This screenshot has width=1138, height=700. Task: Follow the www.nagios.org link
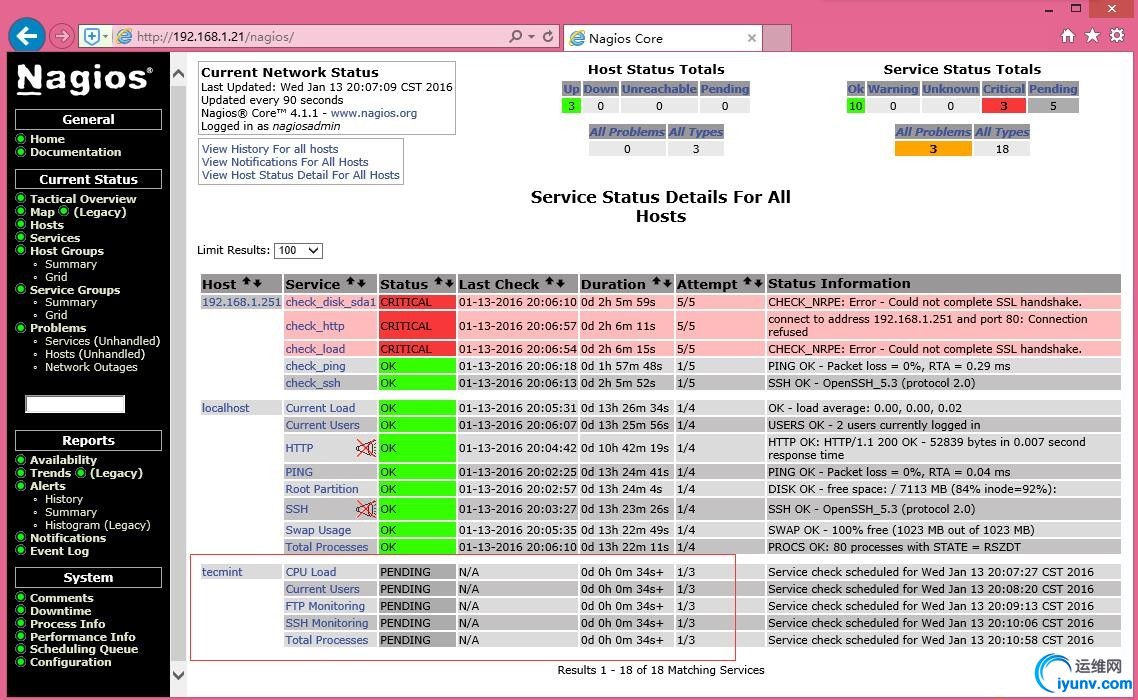[x=374, y=113]
